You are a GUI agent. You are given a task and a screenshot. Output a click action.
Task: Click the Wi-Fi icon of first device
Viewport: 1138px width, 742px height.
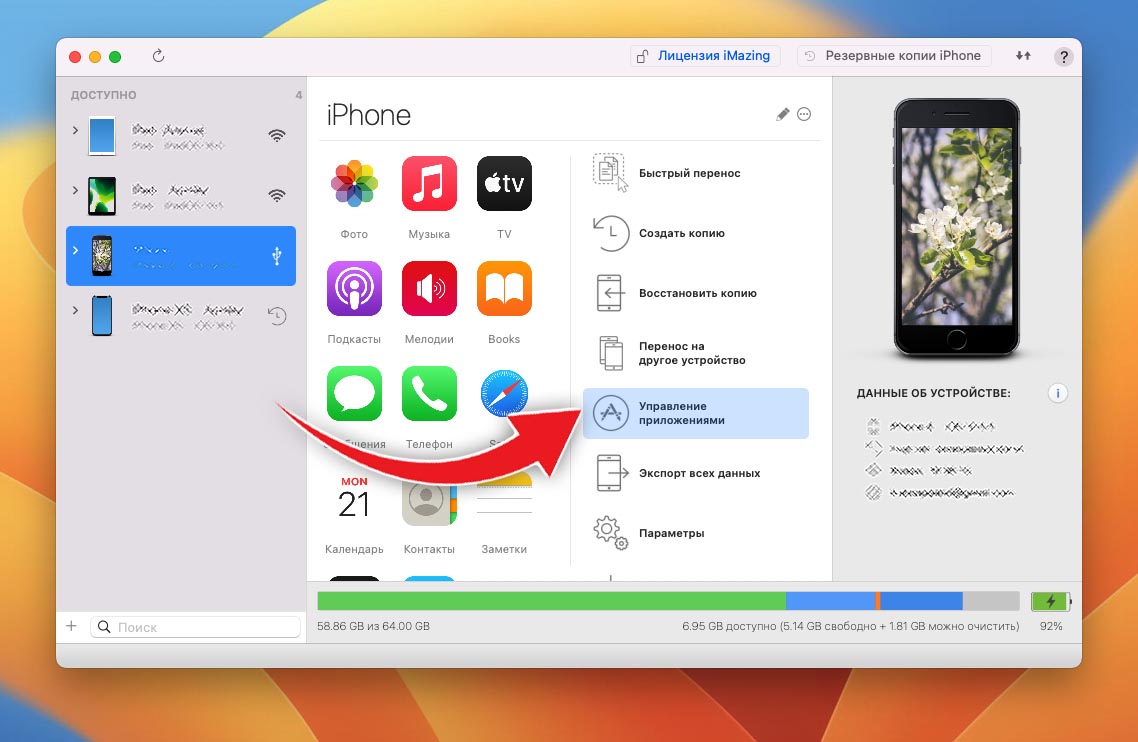pos(277,135)
